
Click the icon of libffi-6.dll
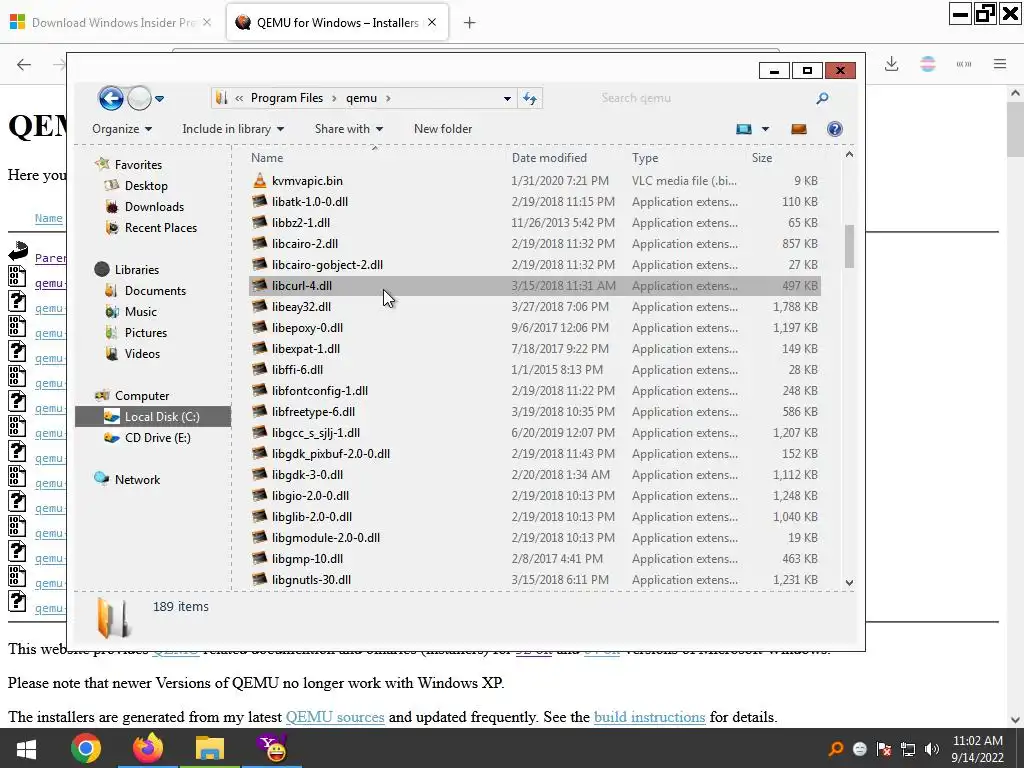click(x=259, y=370)
